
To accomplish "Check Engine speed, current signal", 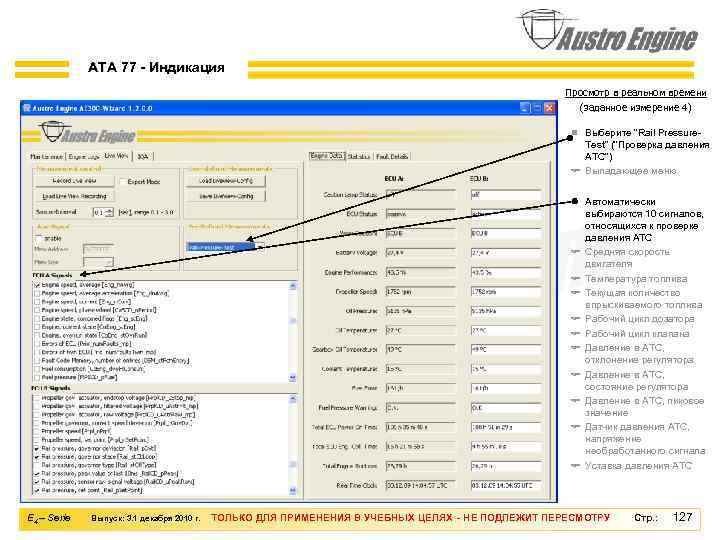I will [x=37, y=302].
